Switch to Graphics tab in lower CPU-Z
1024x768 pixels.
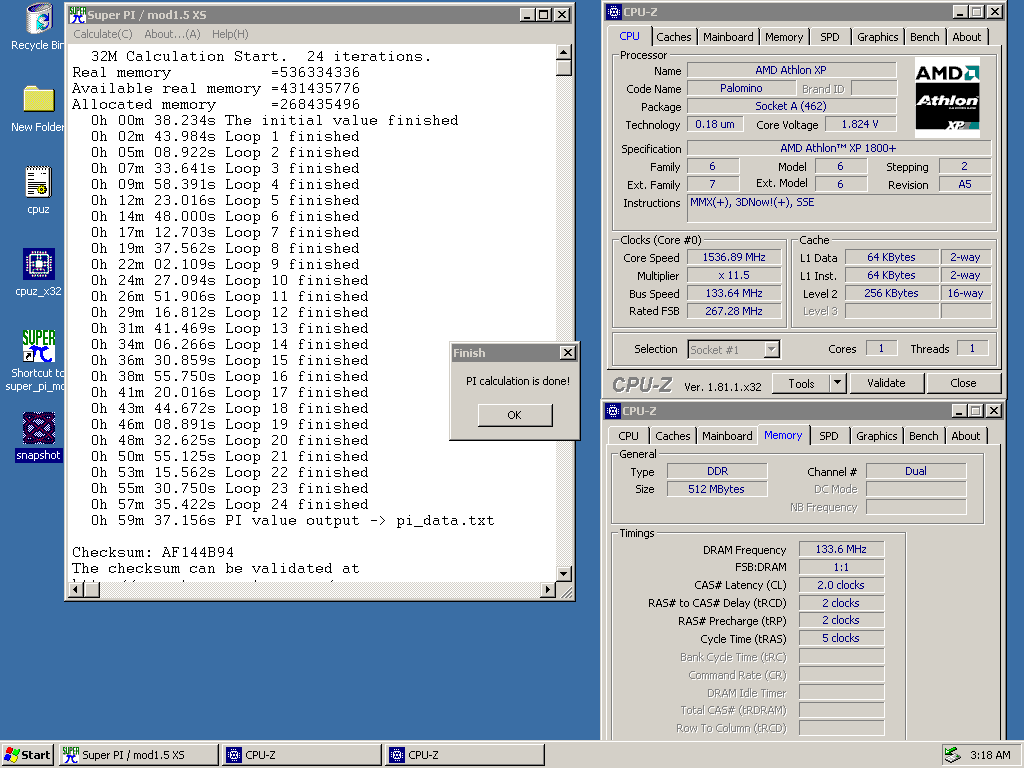pyautogui.click(x=876, y=436)
